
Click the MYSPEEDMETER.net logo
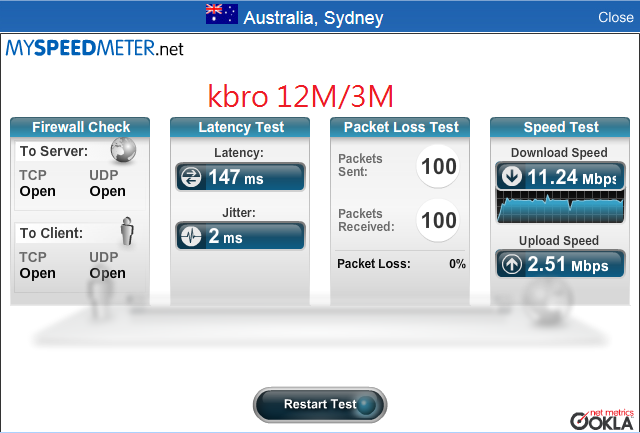94,48
